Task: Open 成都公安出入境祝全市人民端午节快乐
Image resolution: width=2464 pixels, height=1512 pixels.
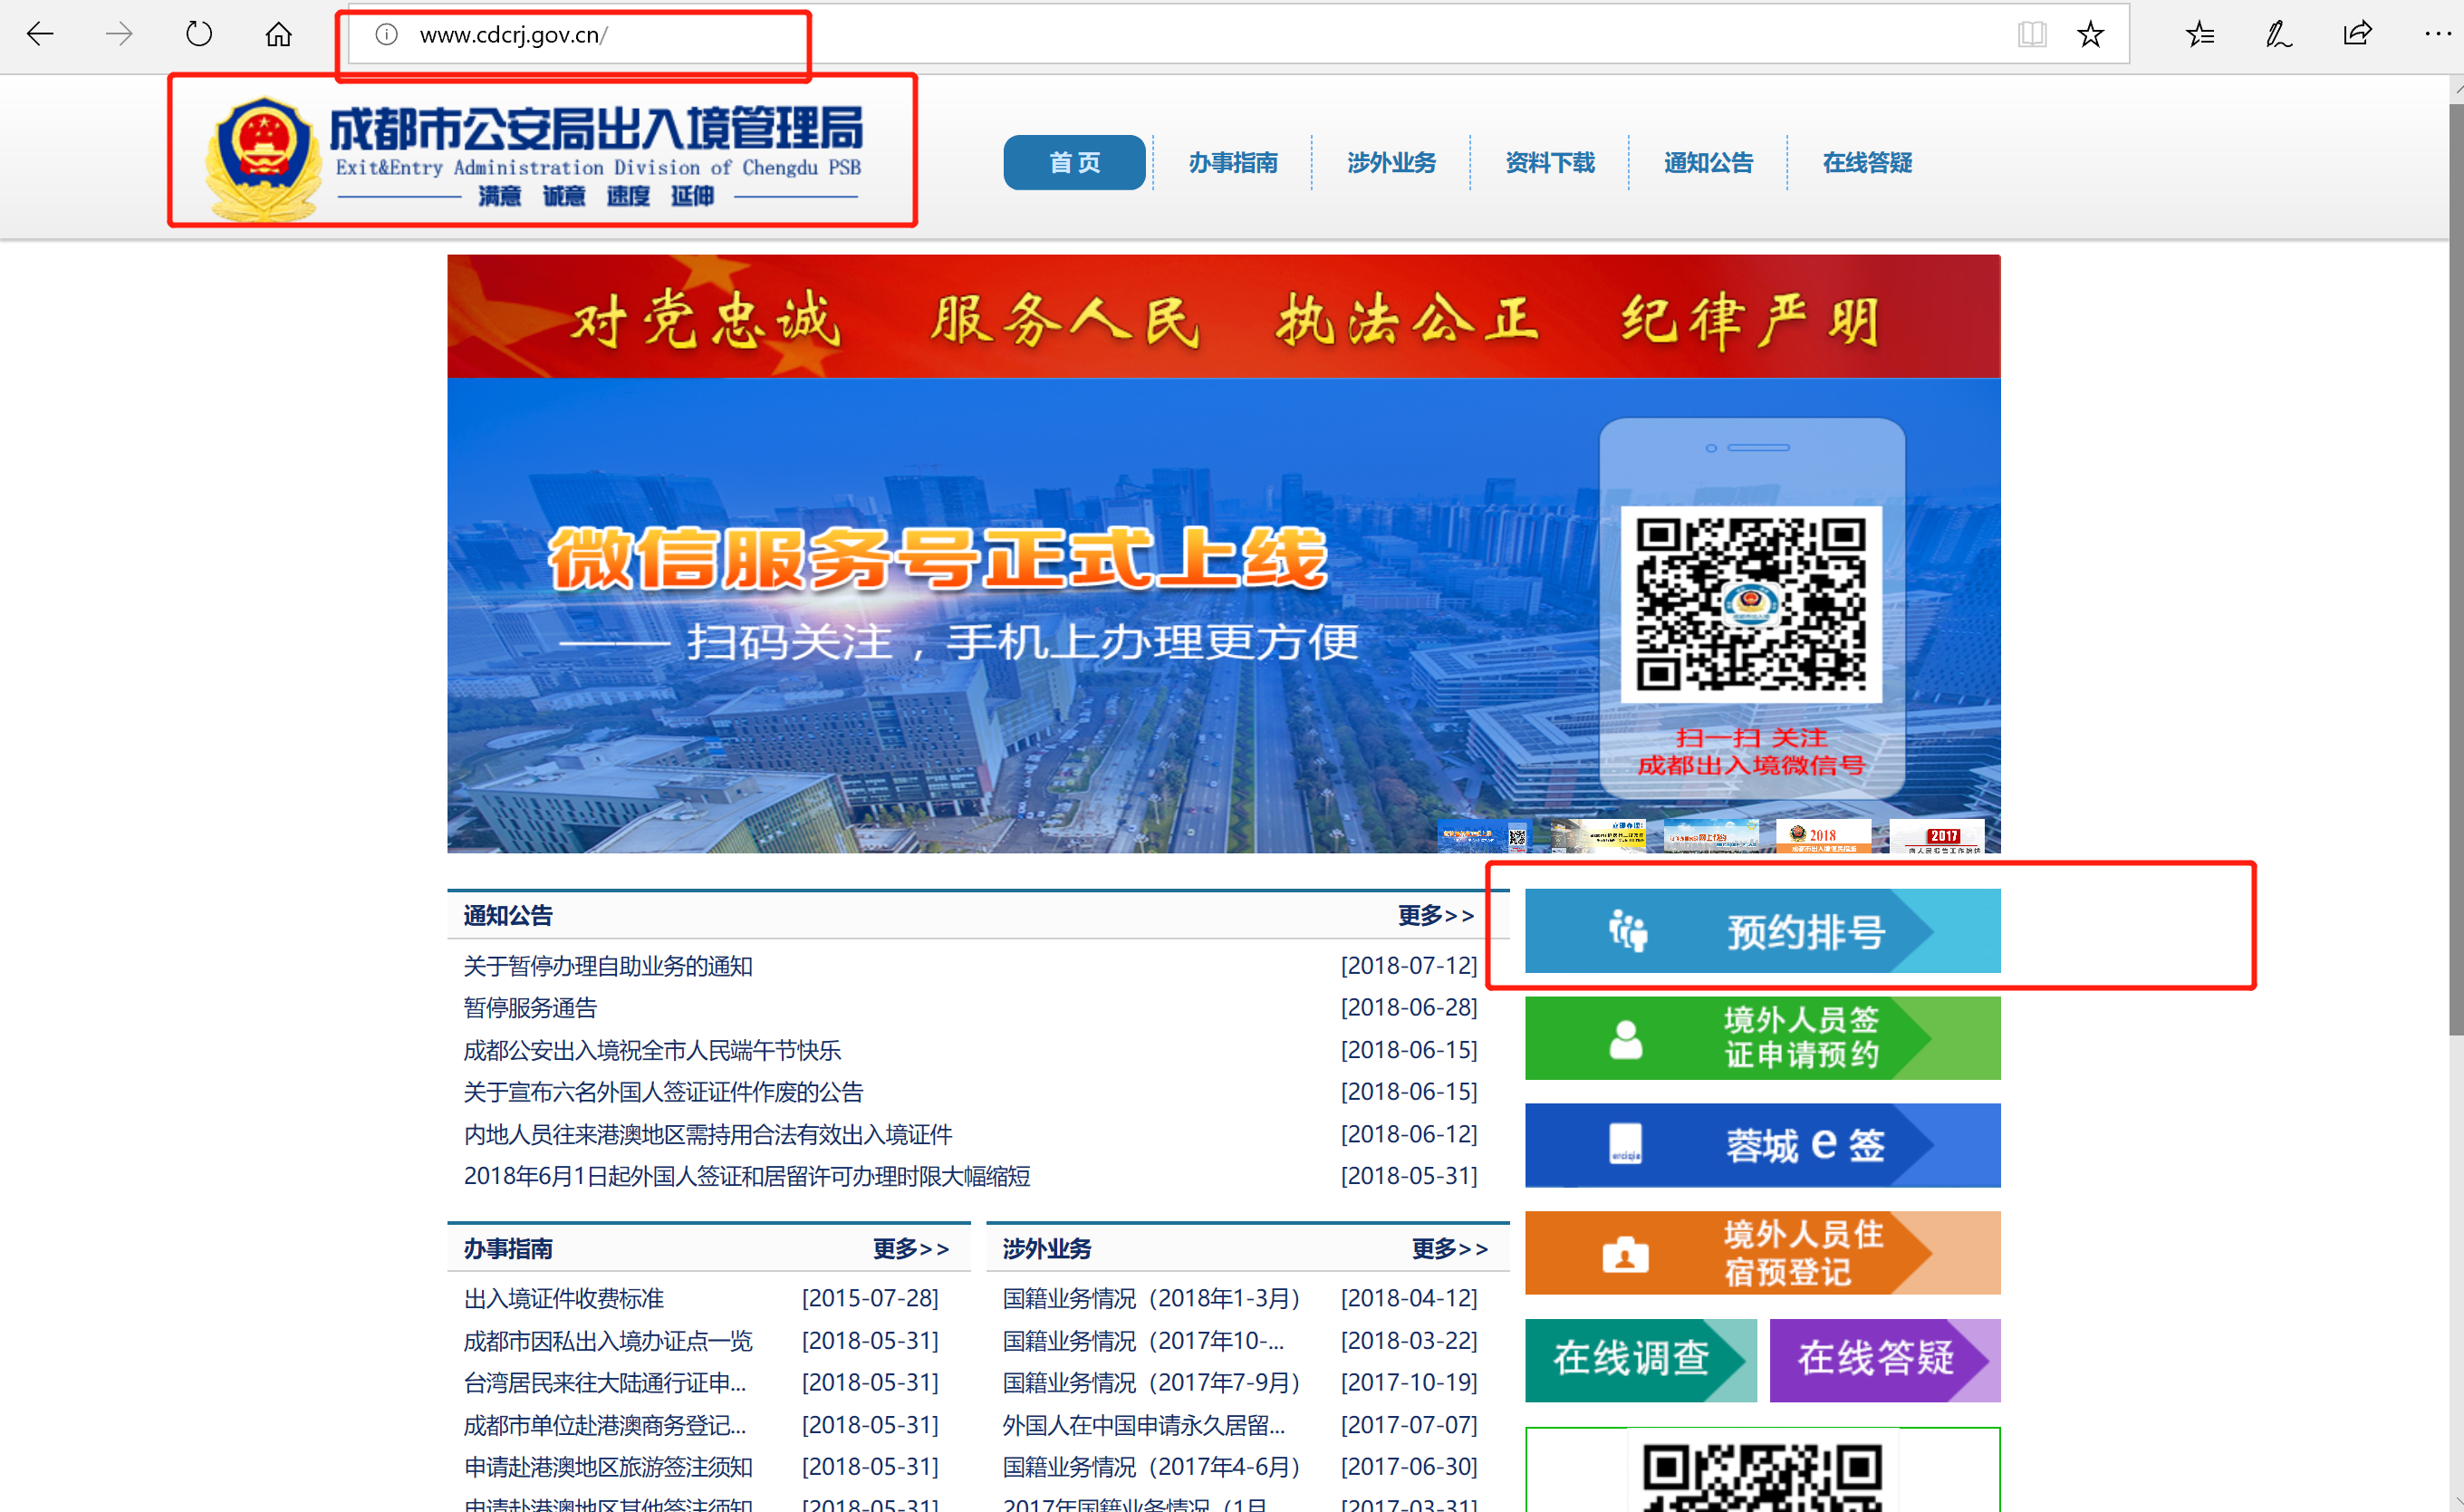Action: (652, 1050)
